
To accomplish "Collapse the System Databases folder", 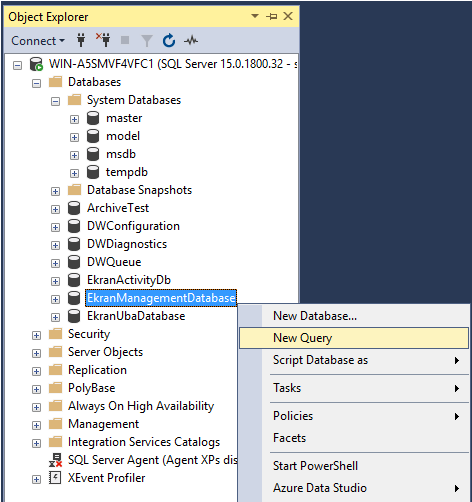I will [x=56, y=101].
